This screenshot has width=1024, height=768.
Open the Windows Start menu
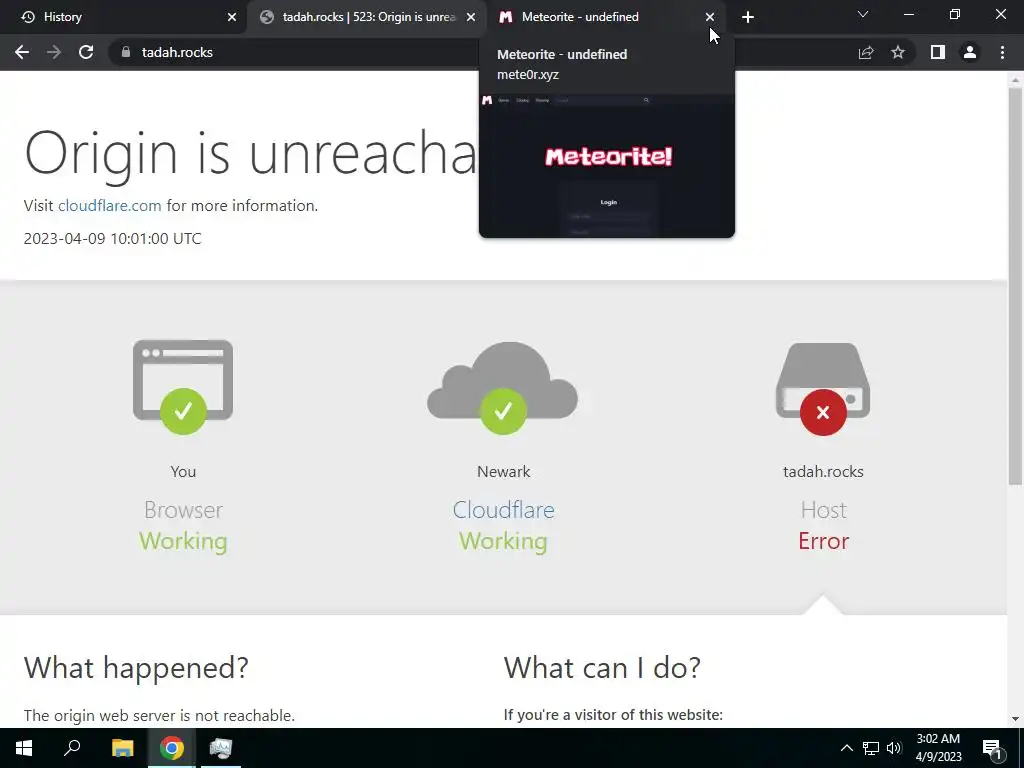click(x=24, y=748)
